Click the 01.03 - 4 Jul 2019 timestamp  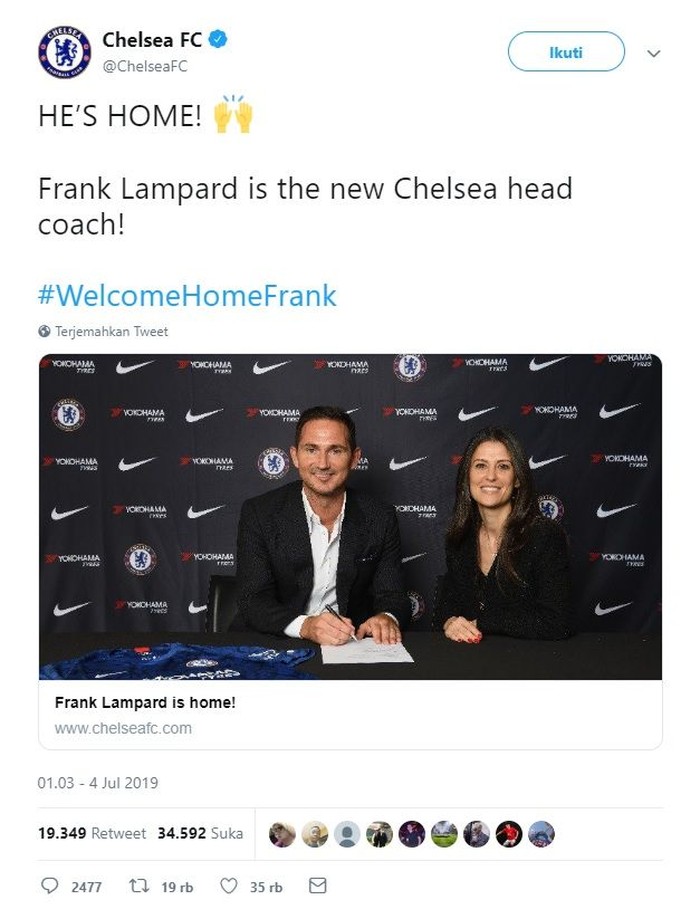click(98, 783)
